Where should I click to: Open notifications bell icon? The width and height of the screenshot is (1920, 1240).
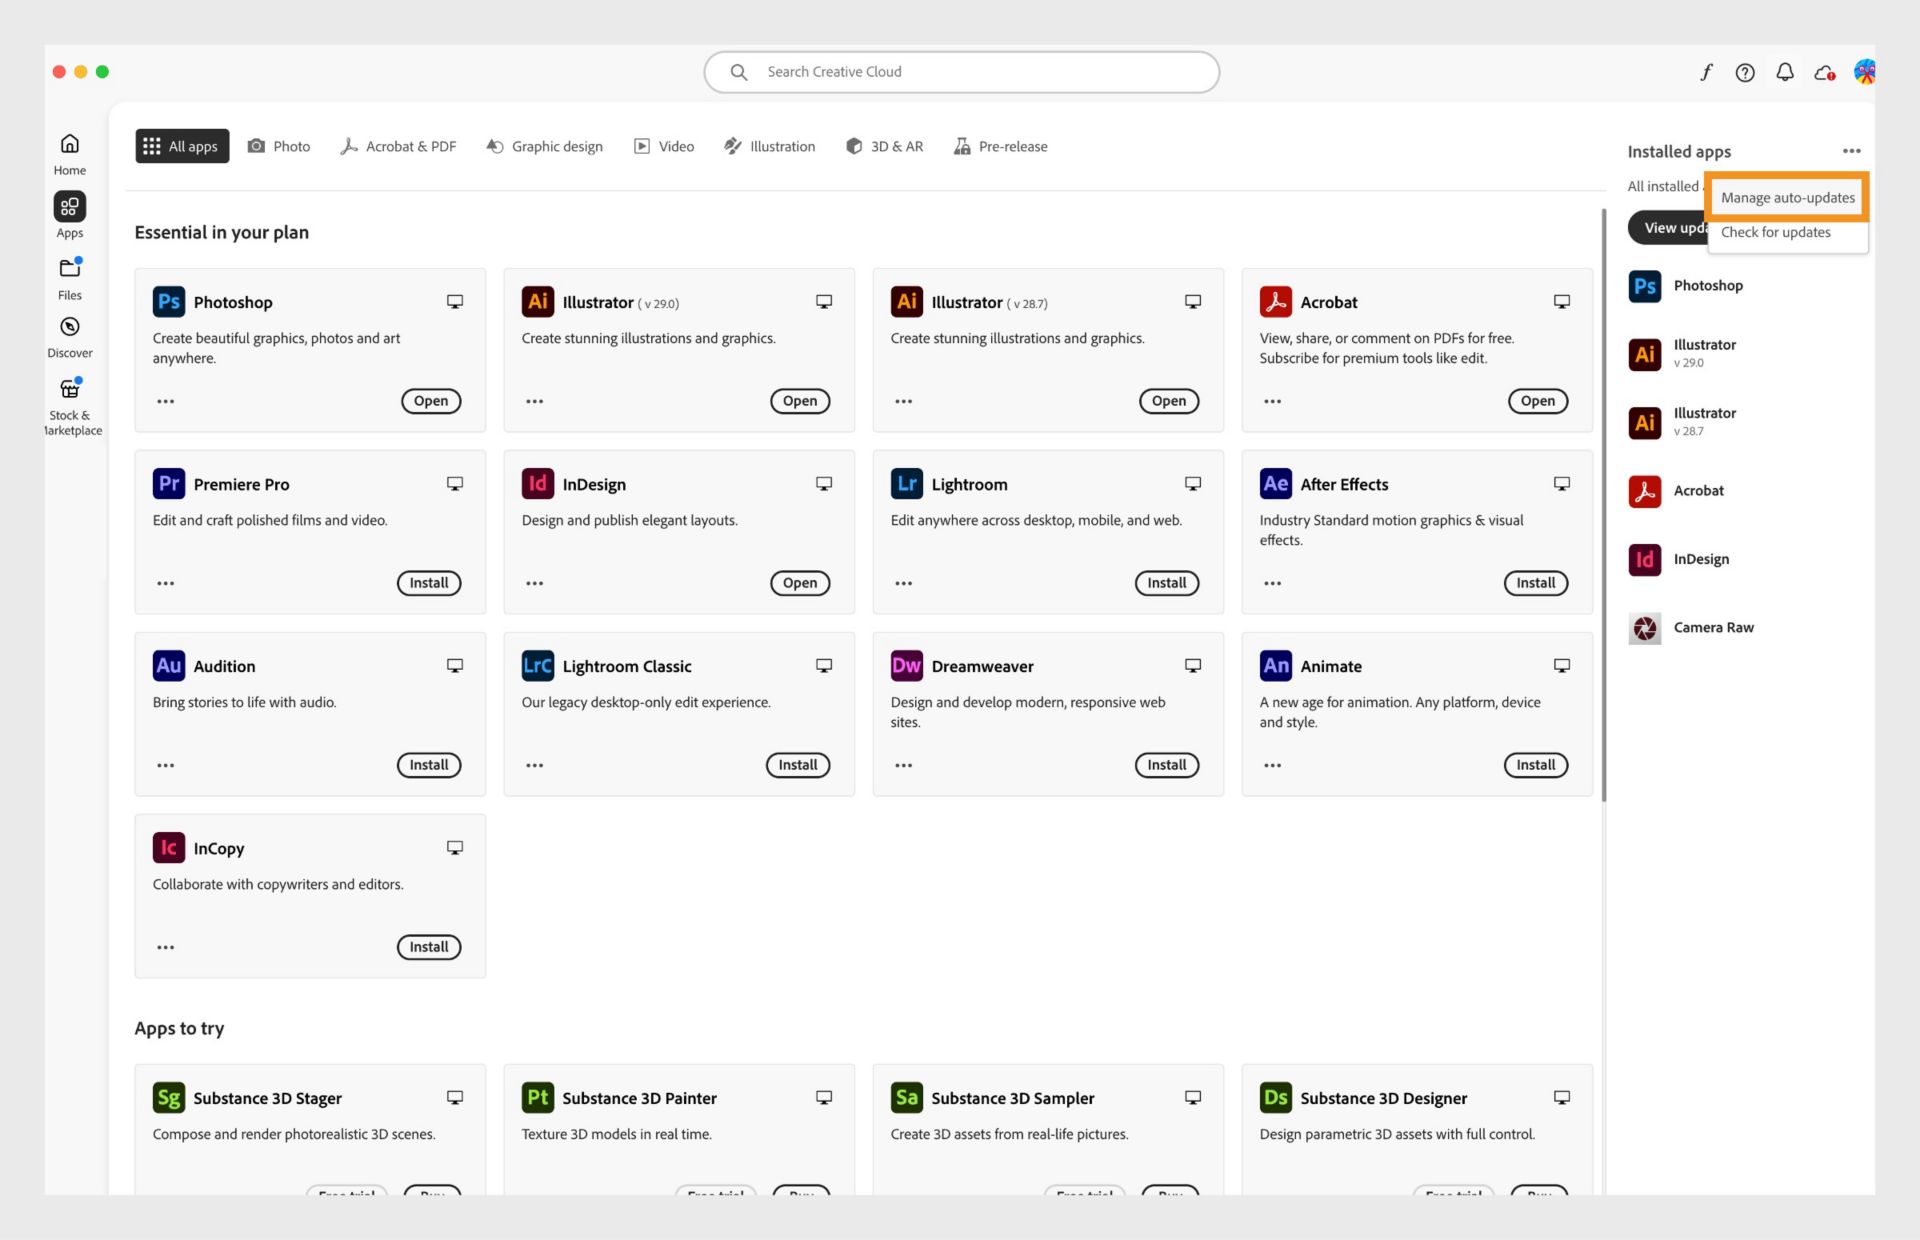1785,72
